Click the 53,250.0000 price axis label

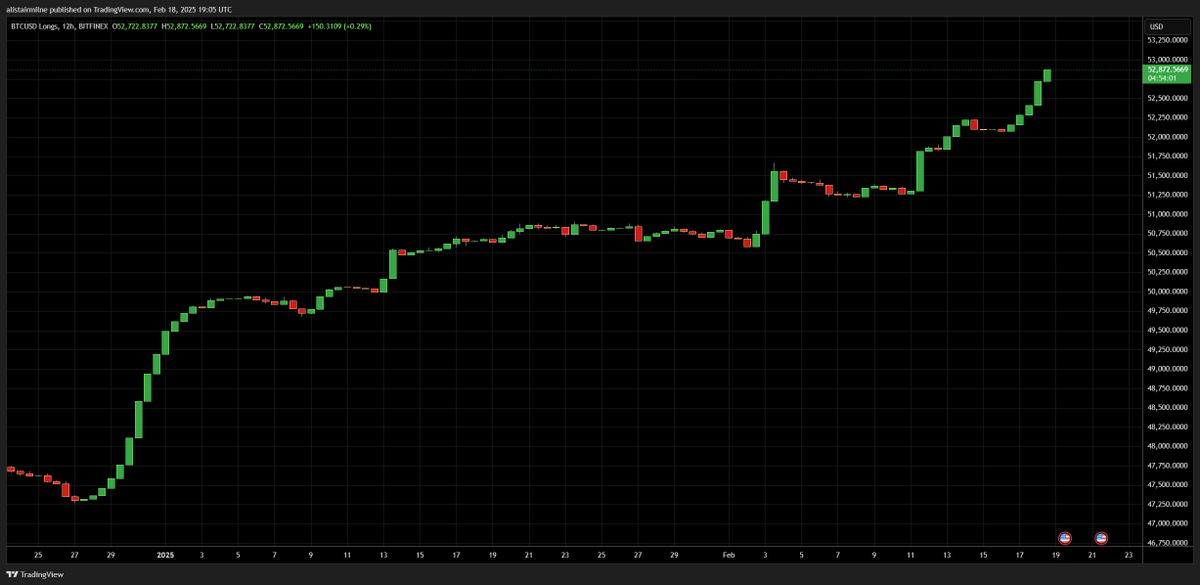click(1168, 41)
